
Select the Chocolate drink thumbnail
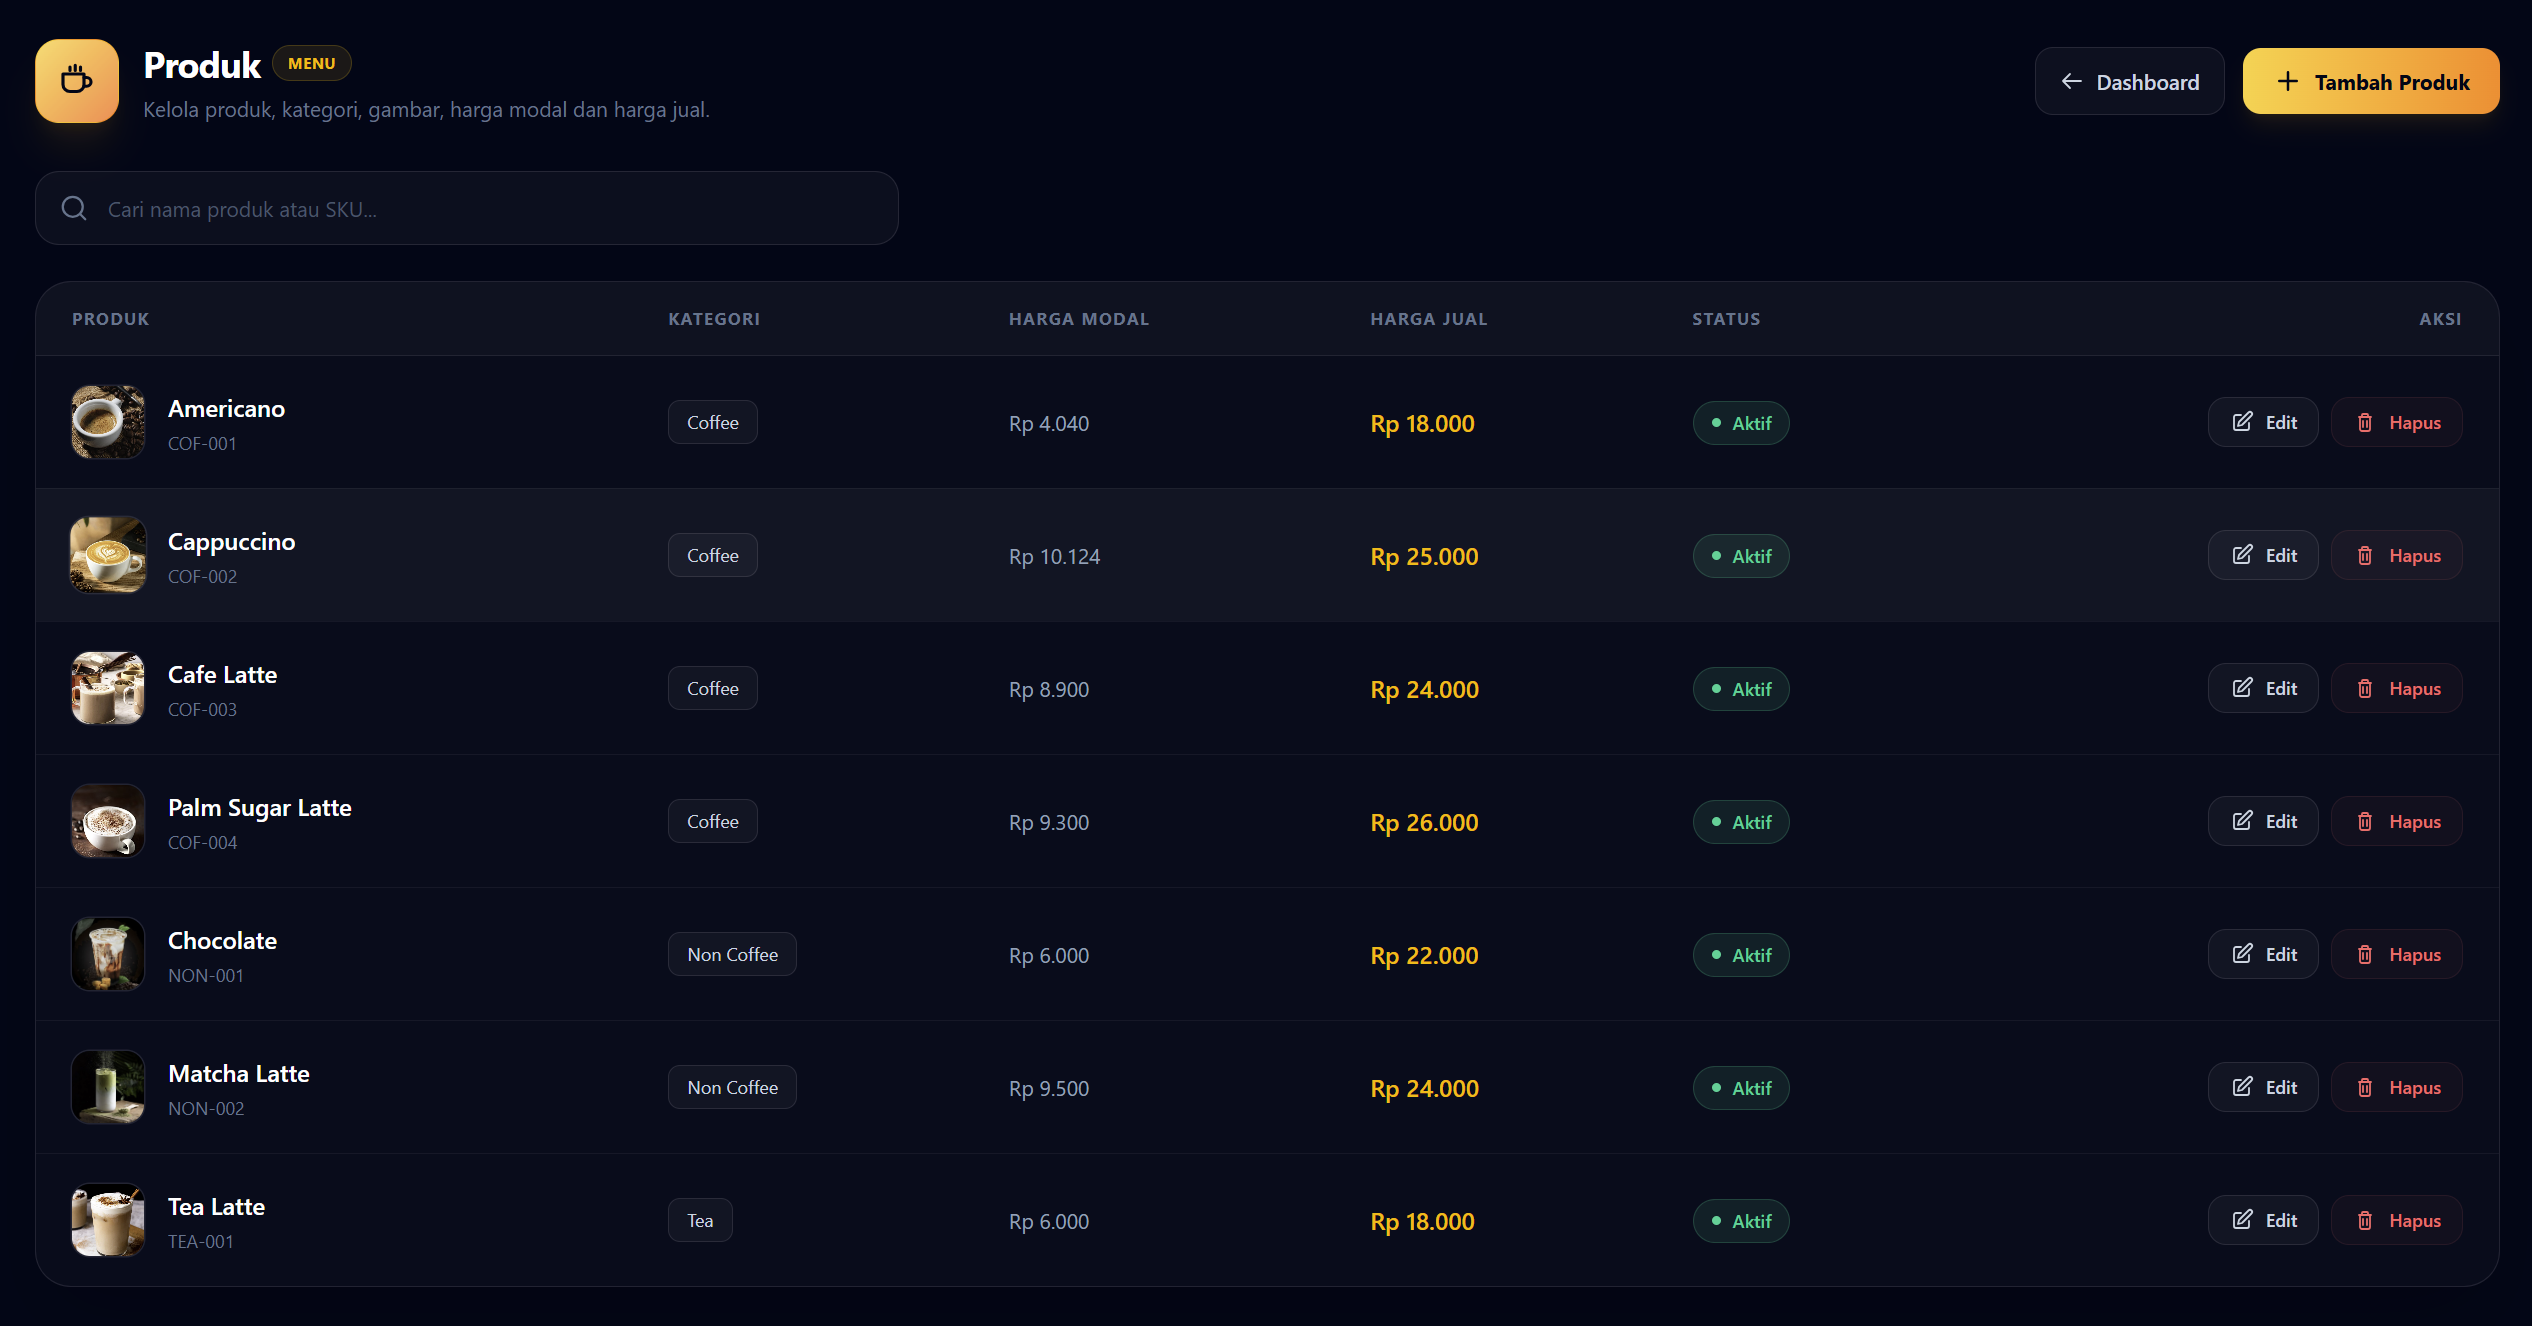coord(108,954)
